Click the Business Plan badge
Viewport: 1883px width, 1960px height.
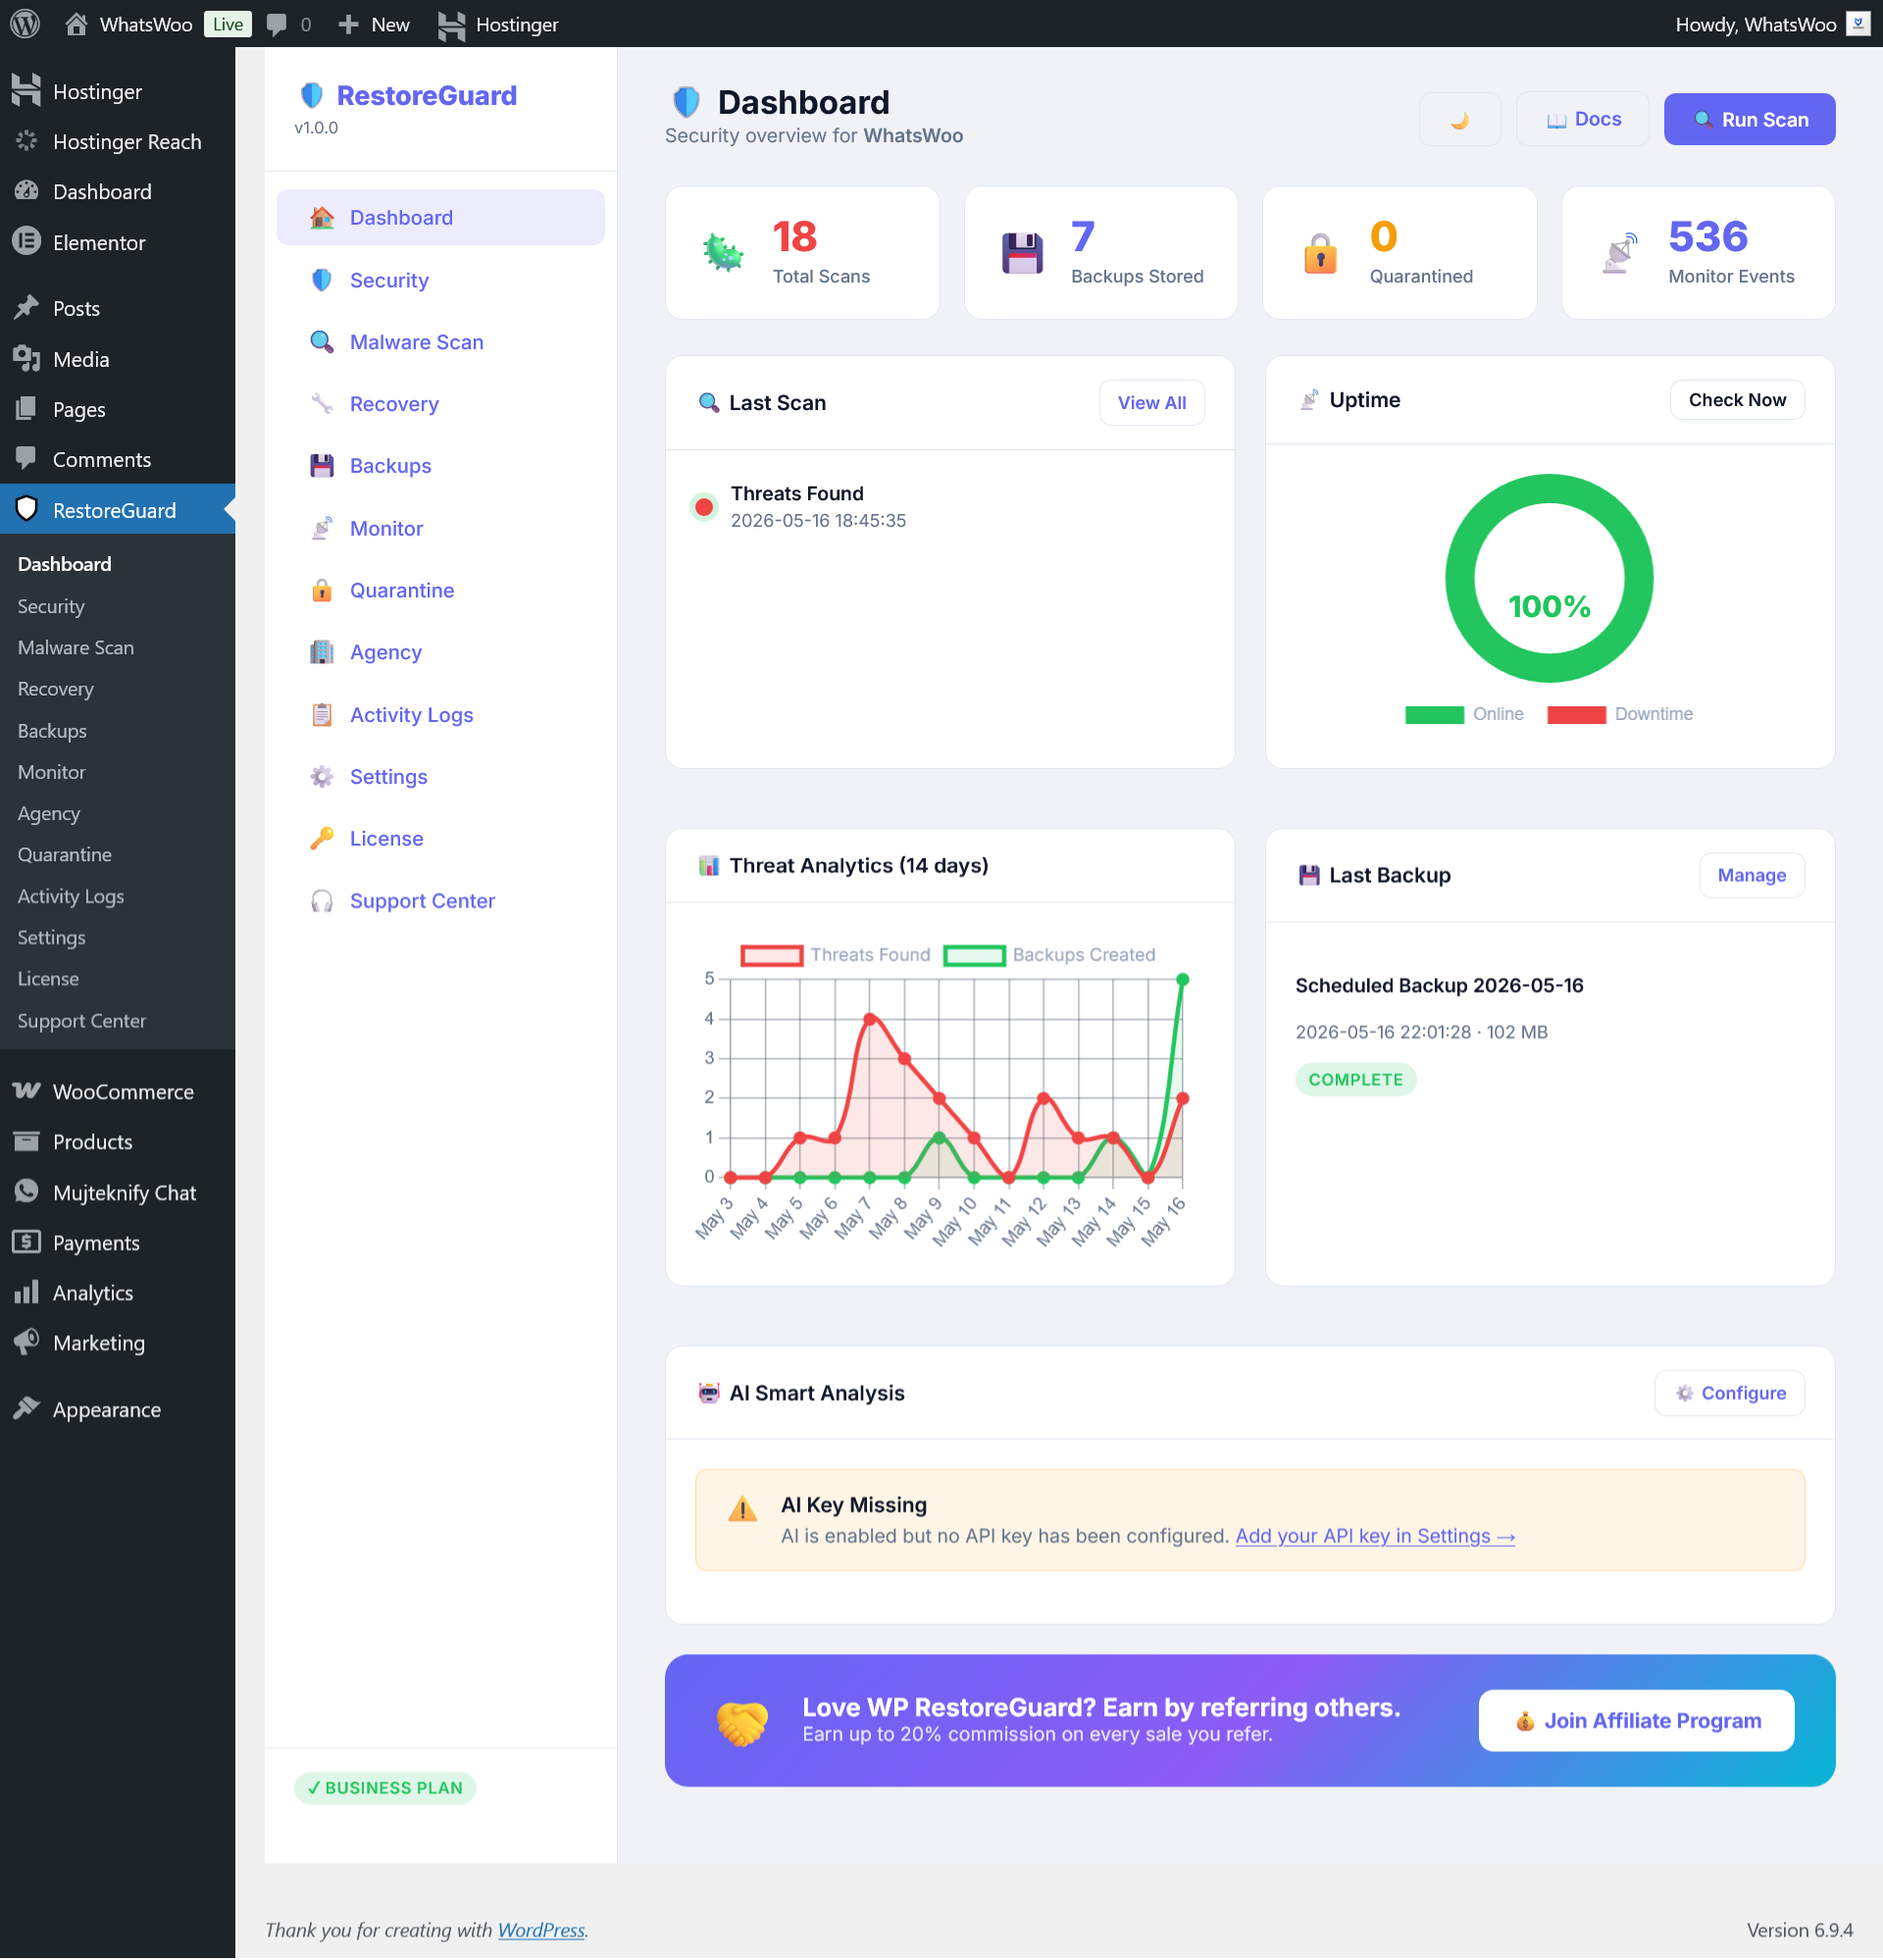pyautogui.click(x=385, y=1787)
